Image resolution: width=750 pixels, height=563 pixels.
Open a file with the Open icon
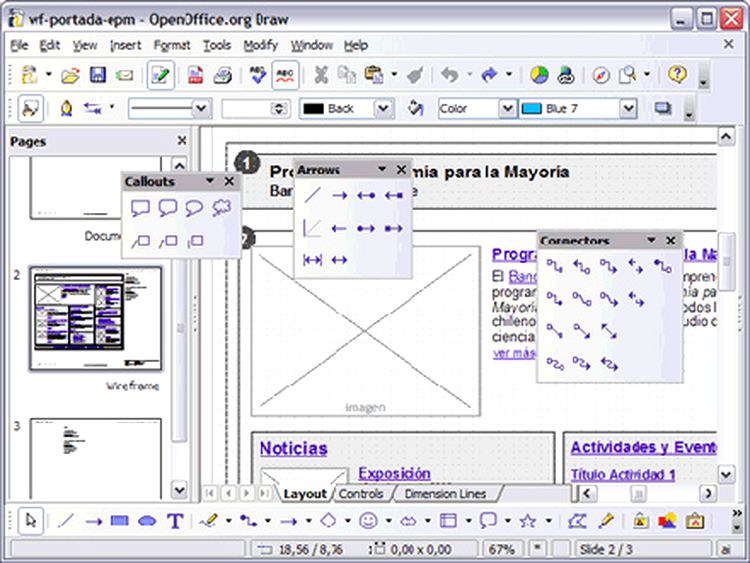(x=70, y=75)
